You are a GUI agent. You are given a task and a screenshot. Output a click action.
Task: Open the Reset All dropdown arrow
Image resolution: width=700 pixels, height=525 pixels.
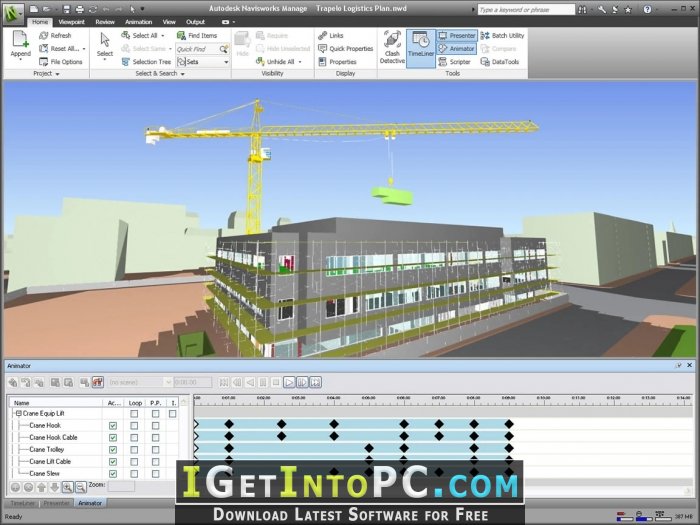click(84, 49)
